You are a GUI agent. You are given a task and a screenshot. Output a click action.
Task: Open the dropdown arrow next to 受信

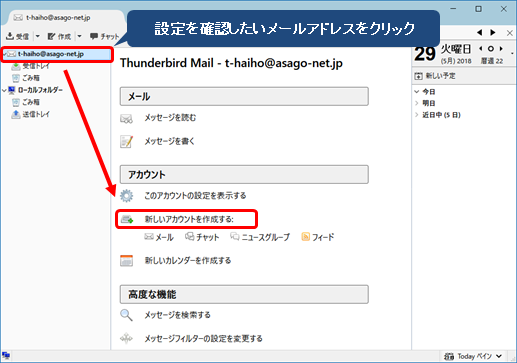[x=38, y=36]
